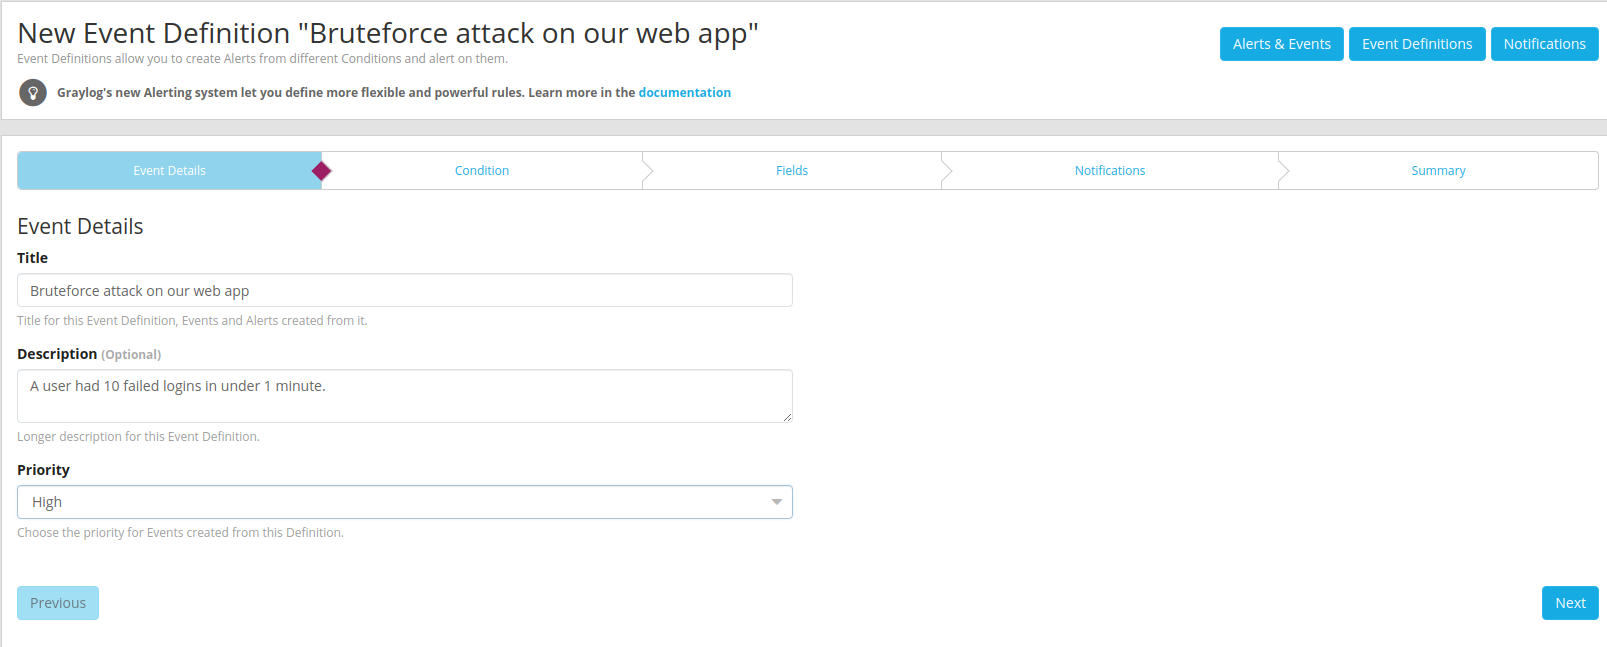Go to the Condition wizard step
Screen dimensions: 1607x647
click(482, 171)
